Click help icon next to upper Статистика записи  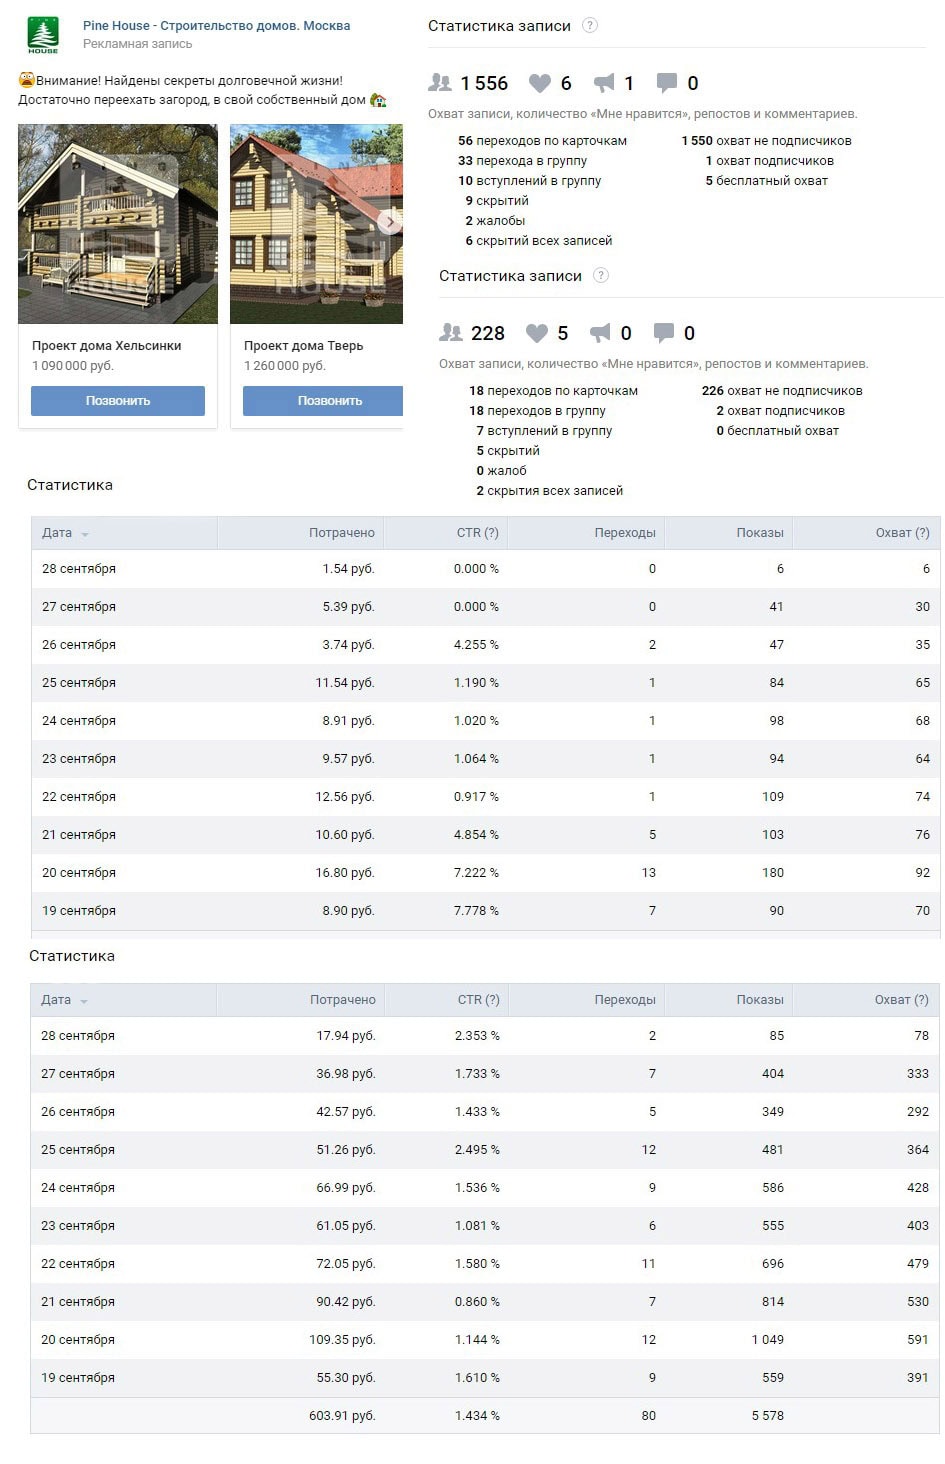point(590,26)
